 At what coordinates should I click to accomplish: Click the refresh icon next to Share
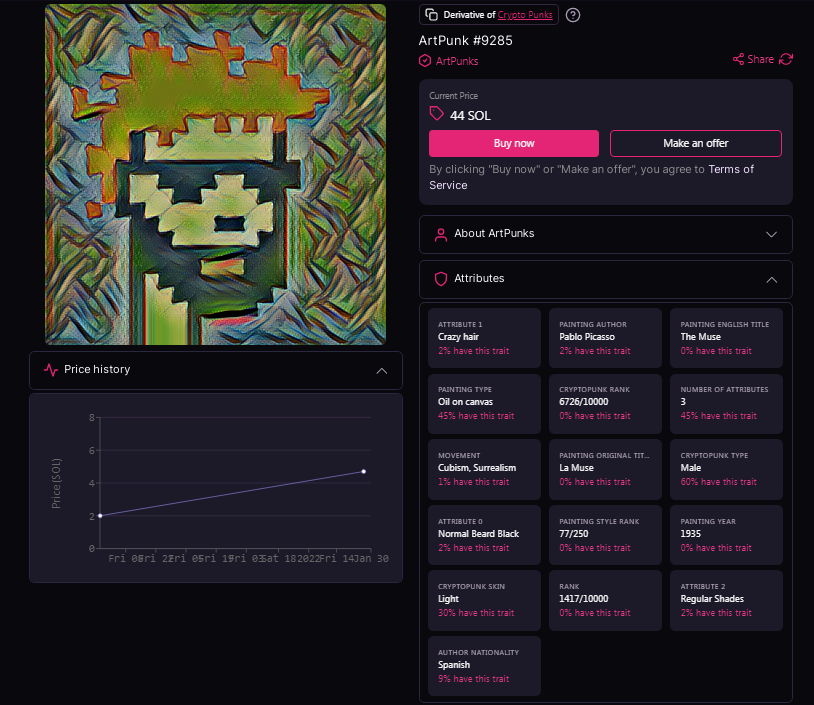pos(786,59)
